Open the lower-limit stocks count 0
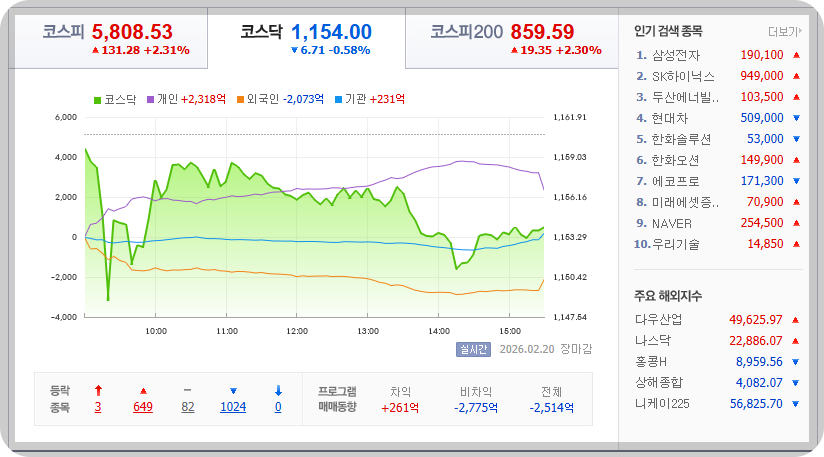This screenshot has width=824, height=457. click(x=278, y=407)
